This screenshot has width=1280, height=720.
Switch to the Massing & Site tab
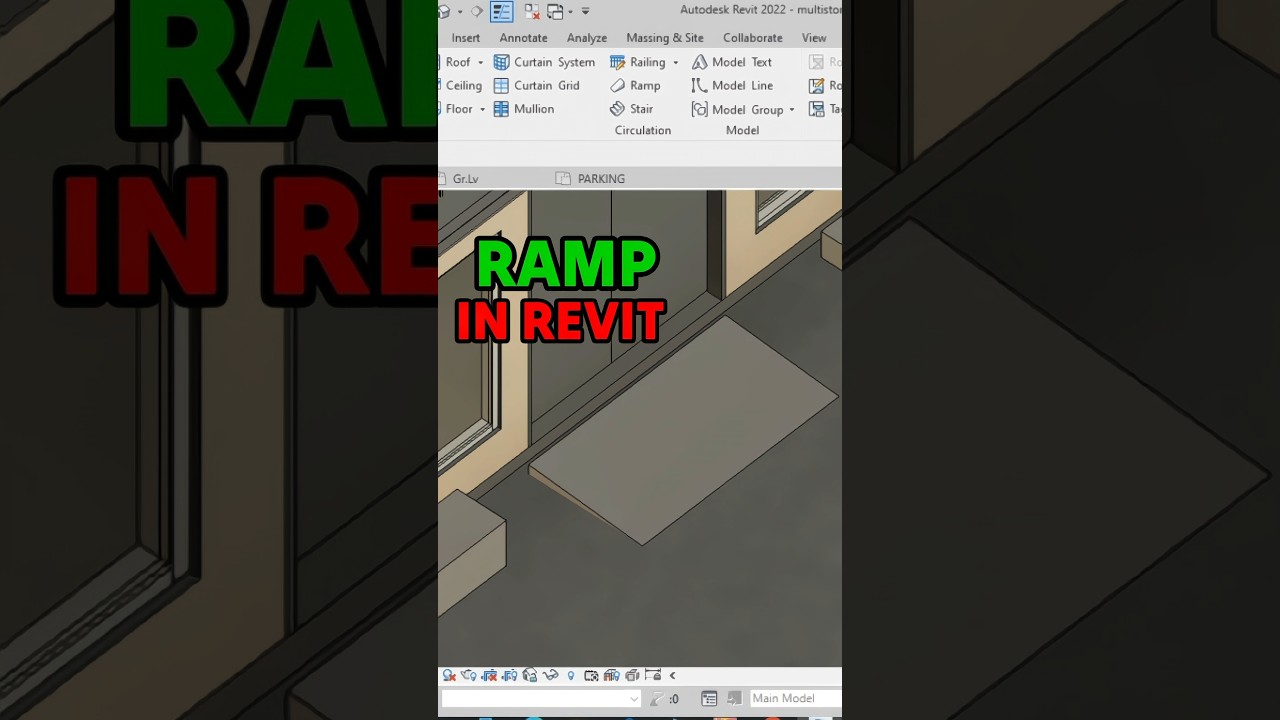[665, 38]
